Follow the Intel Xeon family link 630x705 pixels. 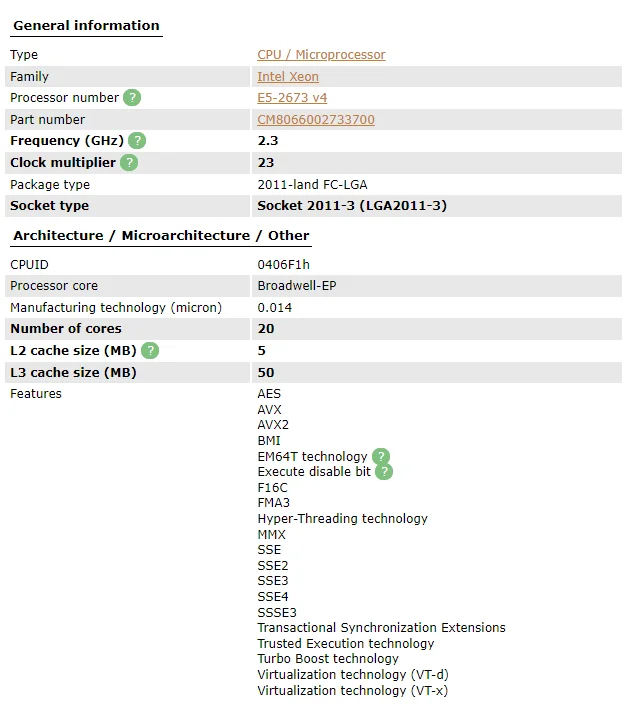pyautogui.click(x=288, y=77)
